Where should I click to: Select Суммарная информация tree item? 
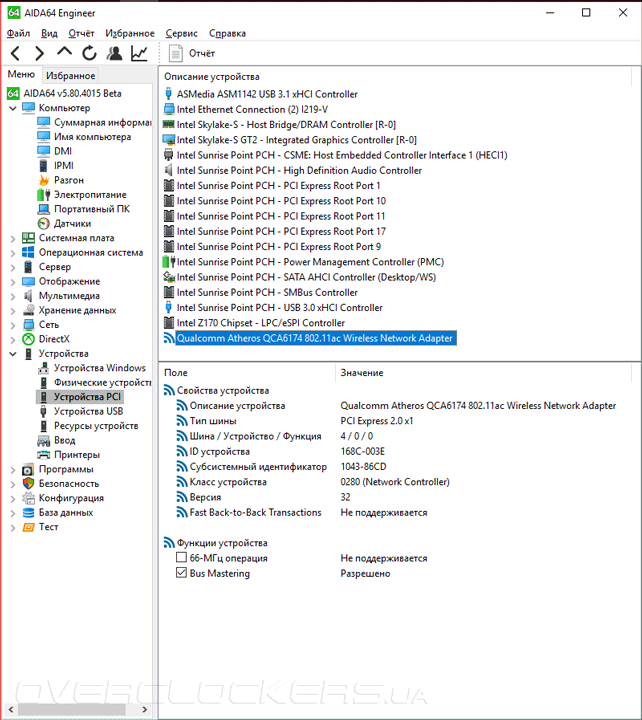click(x=102, y=122)
